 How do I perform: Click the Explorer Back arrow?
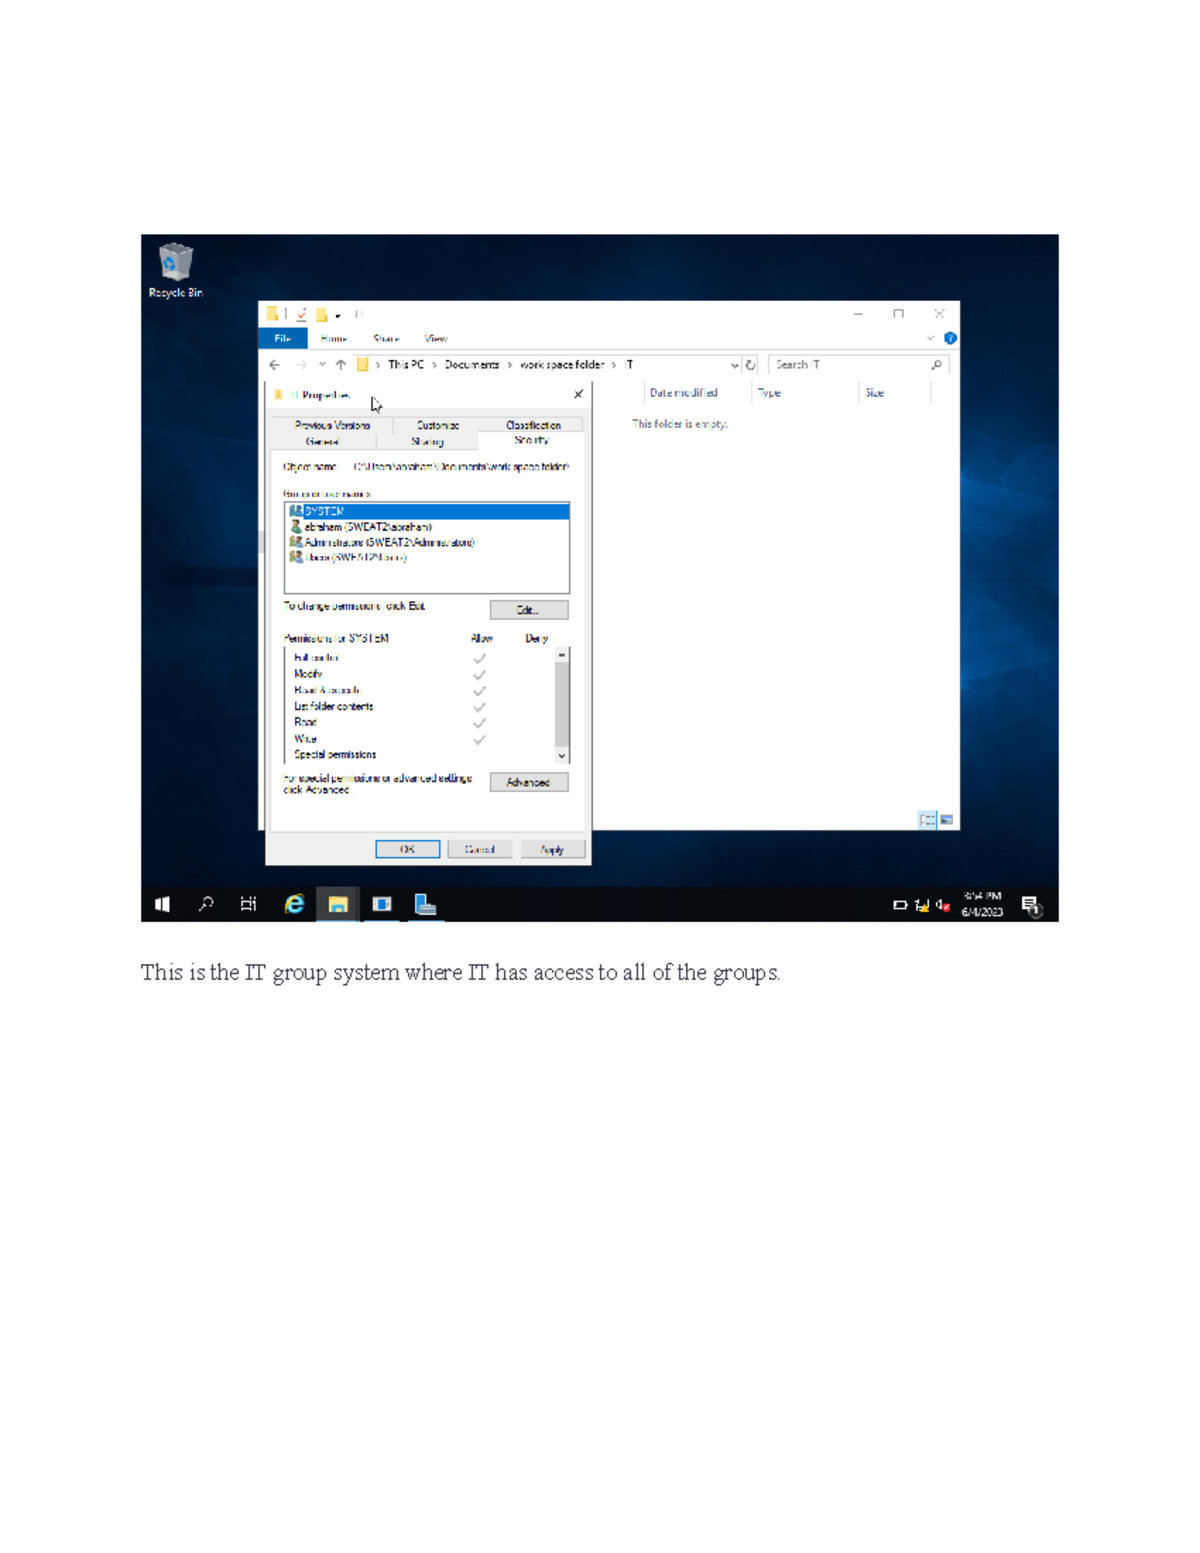[275, 365]
